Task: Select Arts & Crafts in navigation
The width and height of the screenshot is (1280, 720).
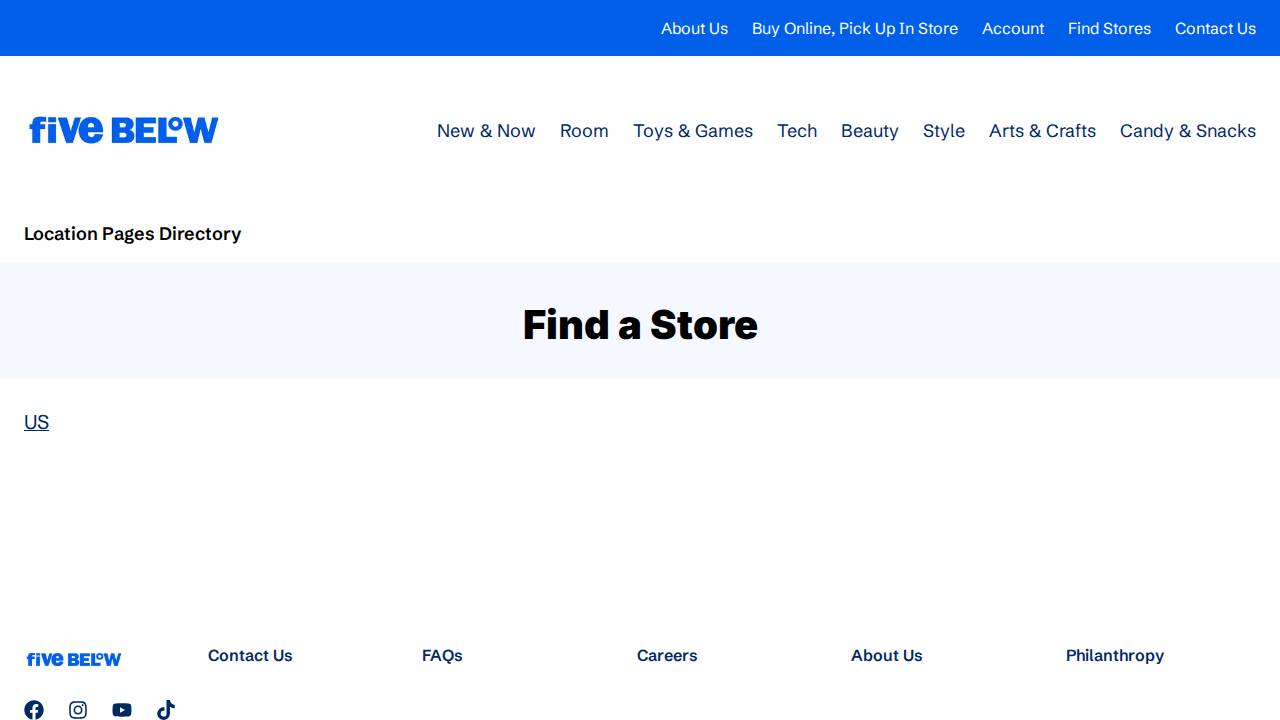Action: (1042, 131)
